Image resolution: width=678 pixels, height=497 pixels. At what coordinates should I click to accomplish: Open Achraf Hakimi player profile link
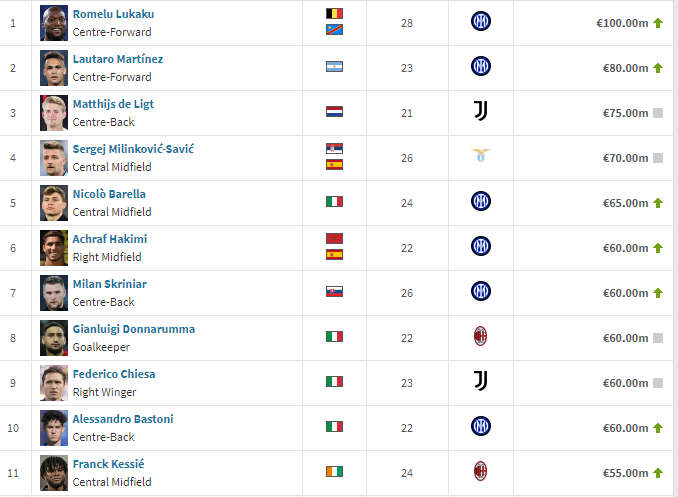point(110,239)
